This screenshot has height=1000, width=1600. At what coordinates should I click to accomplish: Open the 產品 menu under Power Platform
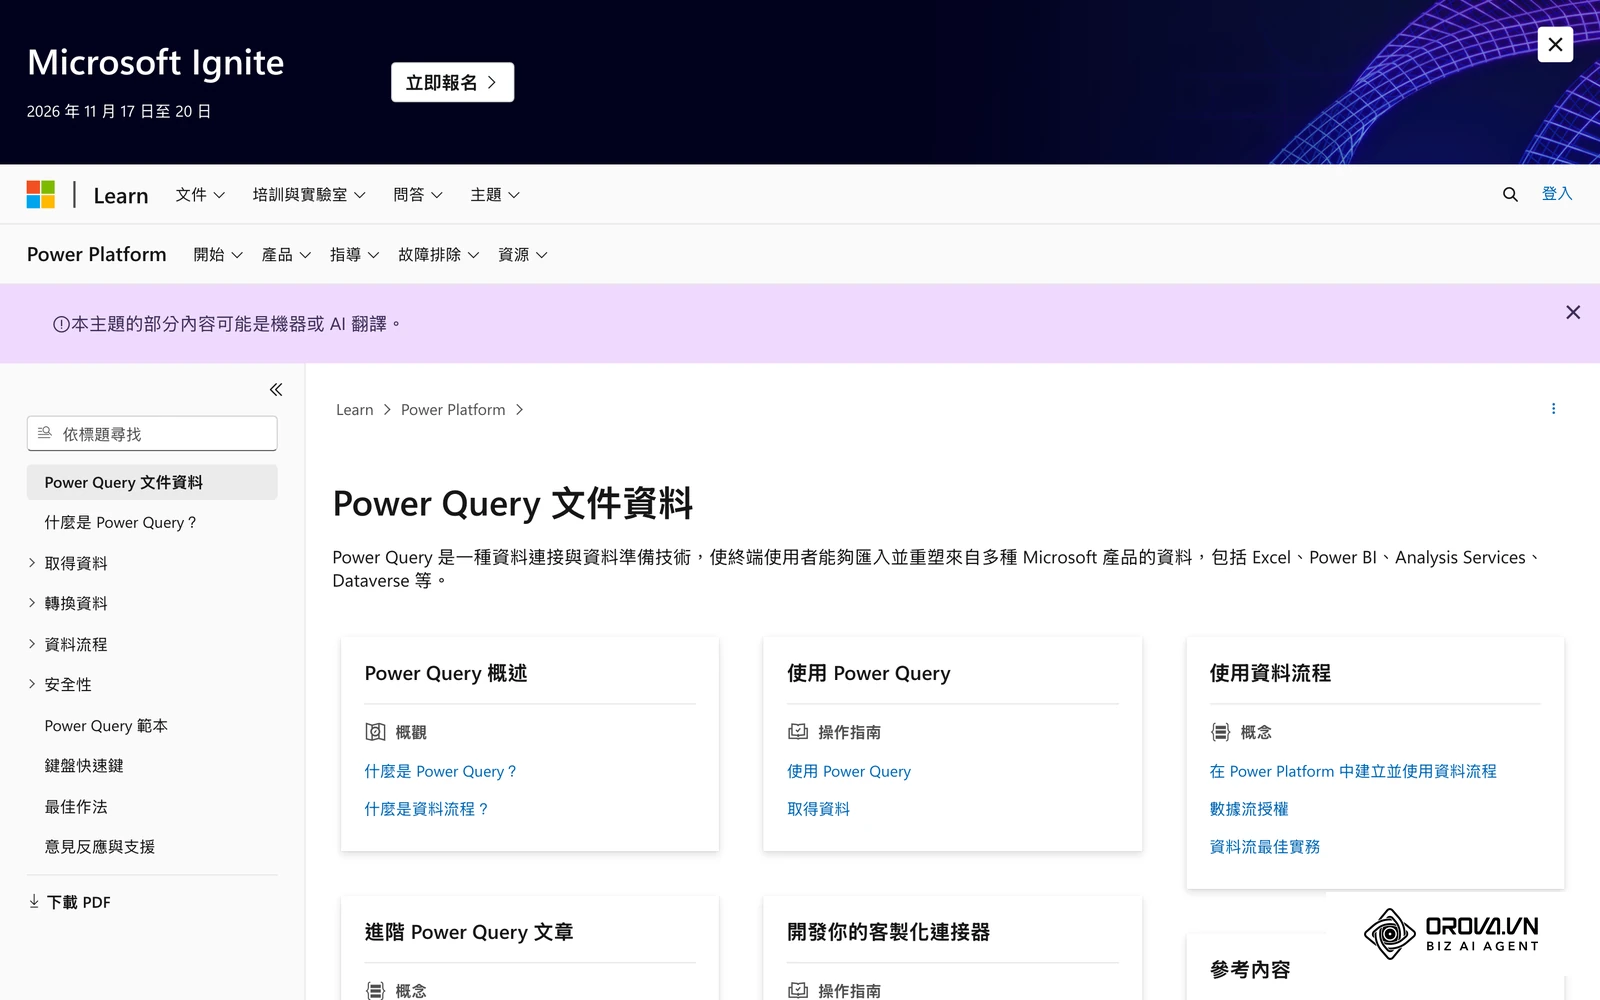pyautogui.click(x=286, y=255)
